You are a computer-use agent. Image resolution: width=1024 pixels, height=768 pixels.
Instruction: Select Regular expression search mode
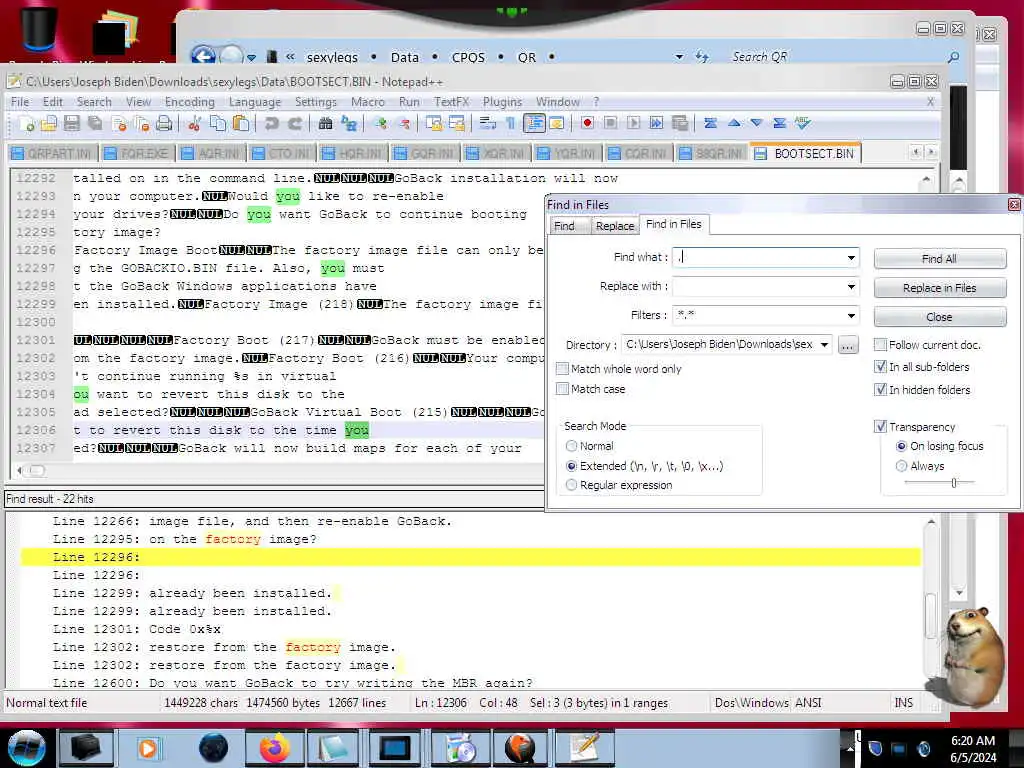tap(571, 485)
